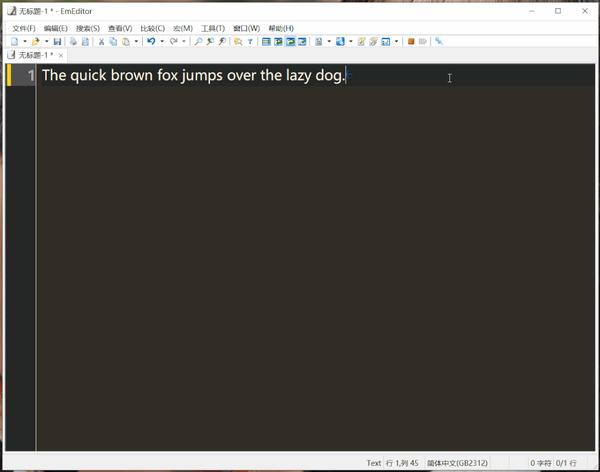Click the first yellow notes icon

361,42
